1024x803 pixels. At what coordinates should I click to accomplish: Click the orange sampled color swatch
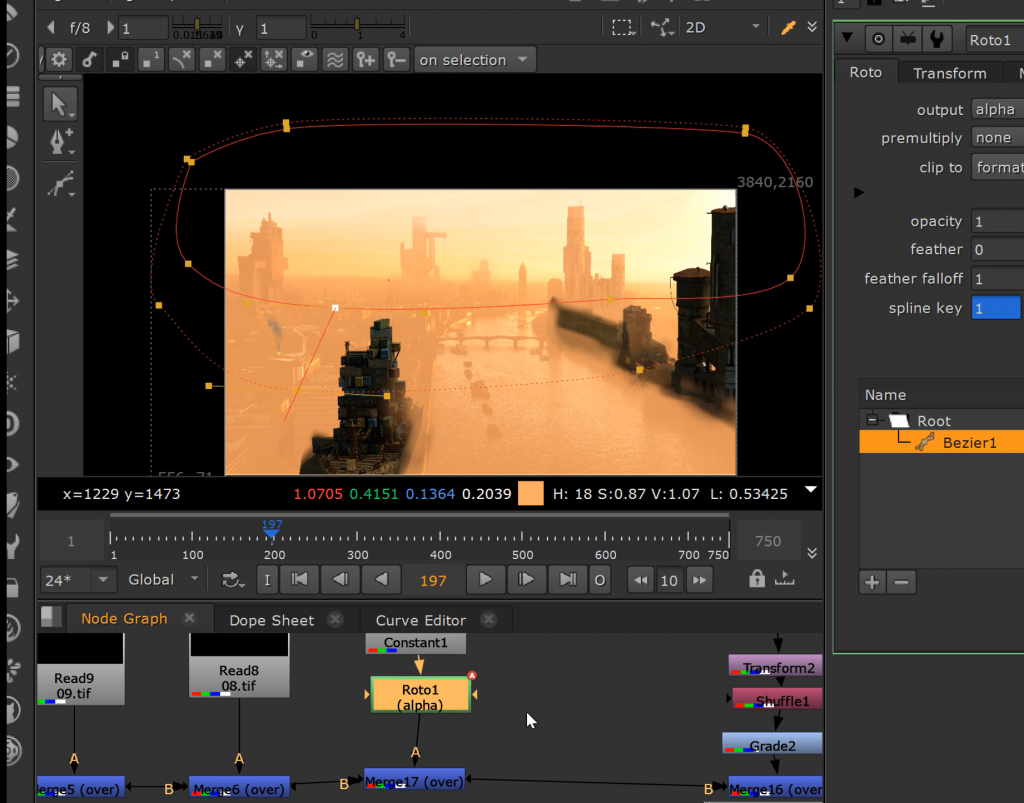coord(531,493)
